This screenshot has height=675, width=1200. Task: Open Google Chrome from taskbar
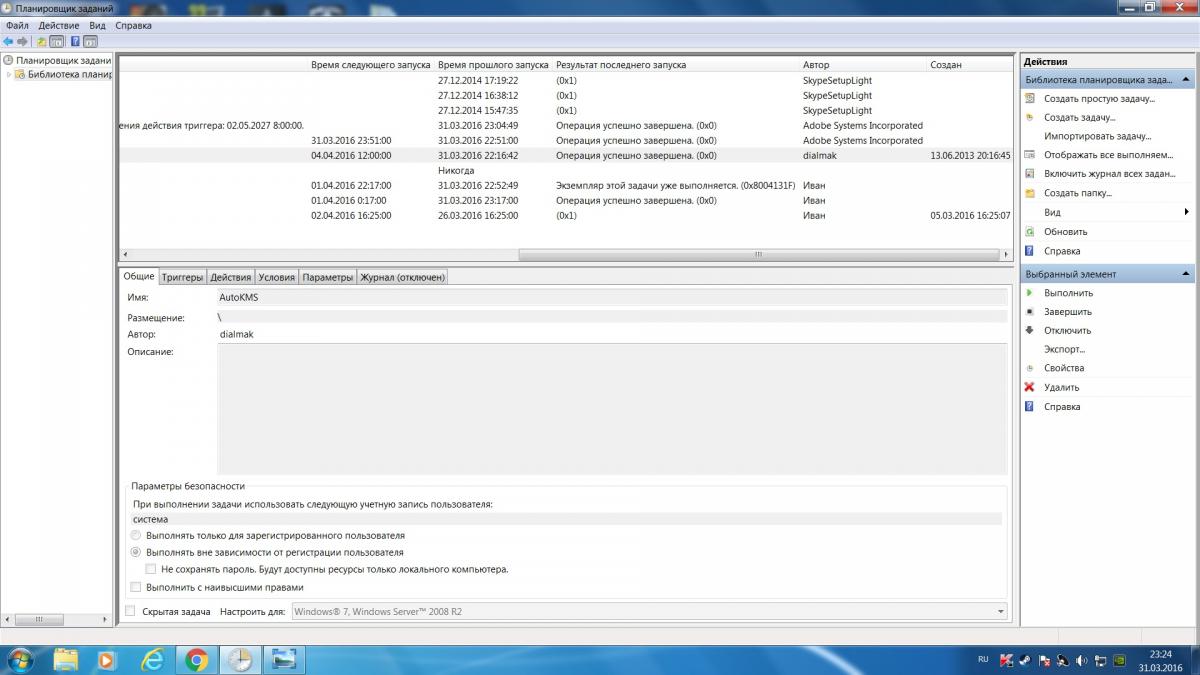(x=196, y=660)
